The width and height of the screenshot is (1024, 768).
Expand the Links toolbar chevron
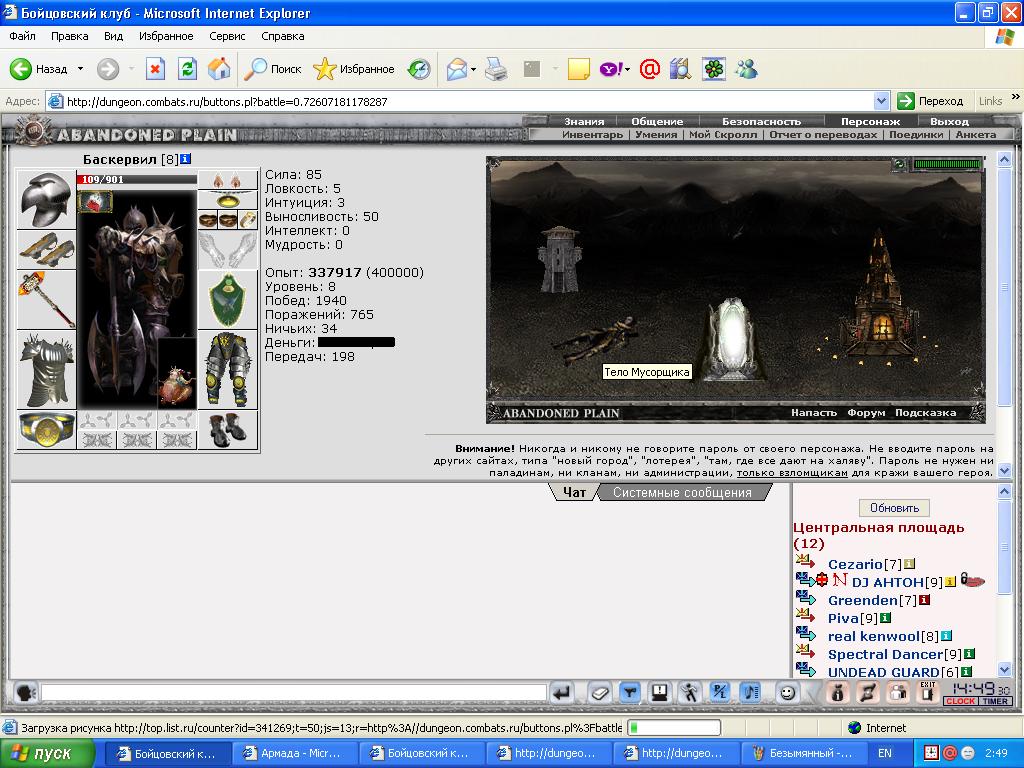1016,97
